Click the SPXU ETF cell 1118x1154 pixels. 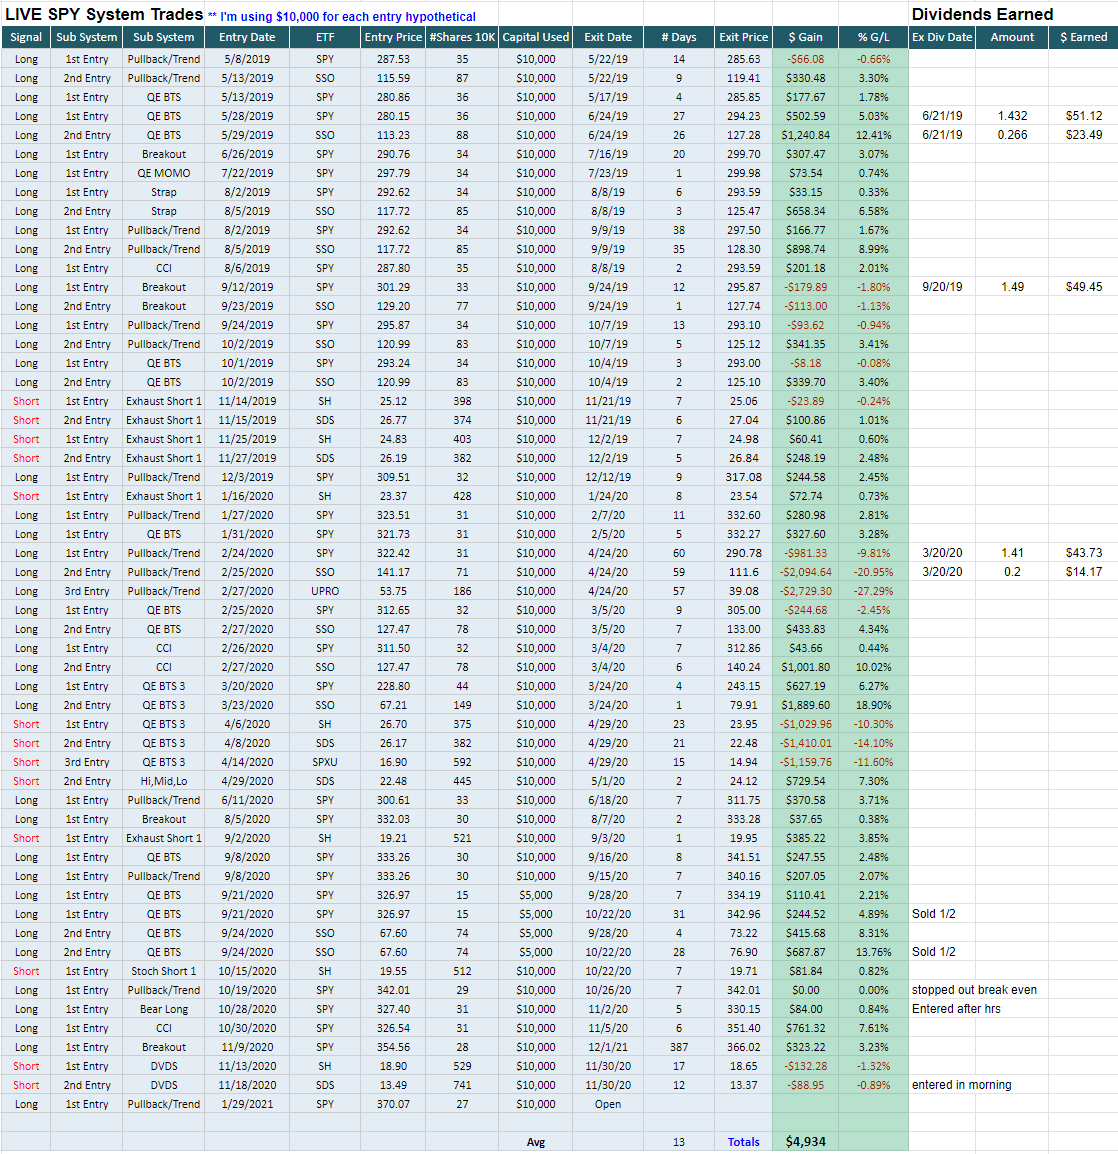tap(325, 762)
